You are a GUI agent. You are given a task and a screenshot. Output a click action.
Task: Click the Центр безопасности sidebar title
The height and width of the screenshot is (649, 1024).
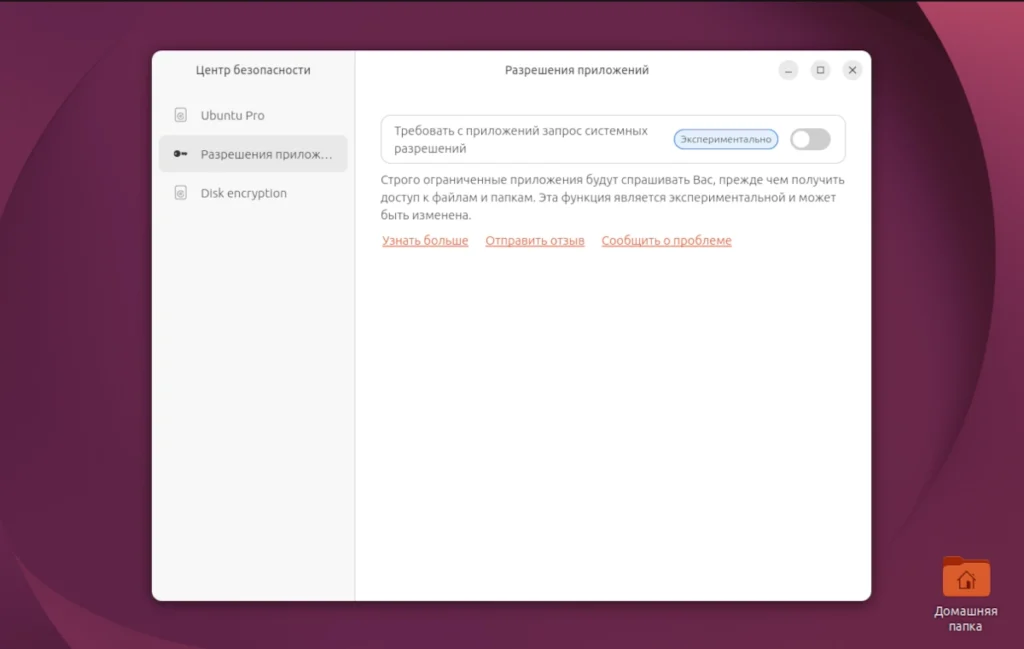click(253, 70)
